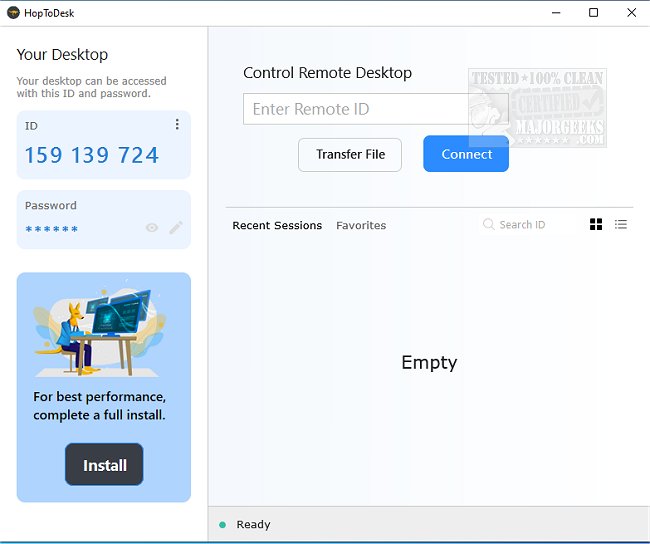The width and height of the screenshot is (650, 544).
Task: Minimize the HopToDesk window
Action: pyautogui.click(x=556, y=13)
